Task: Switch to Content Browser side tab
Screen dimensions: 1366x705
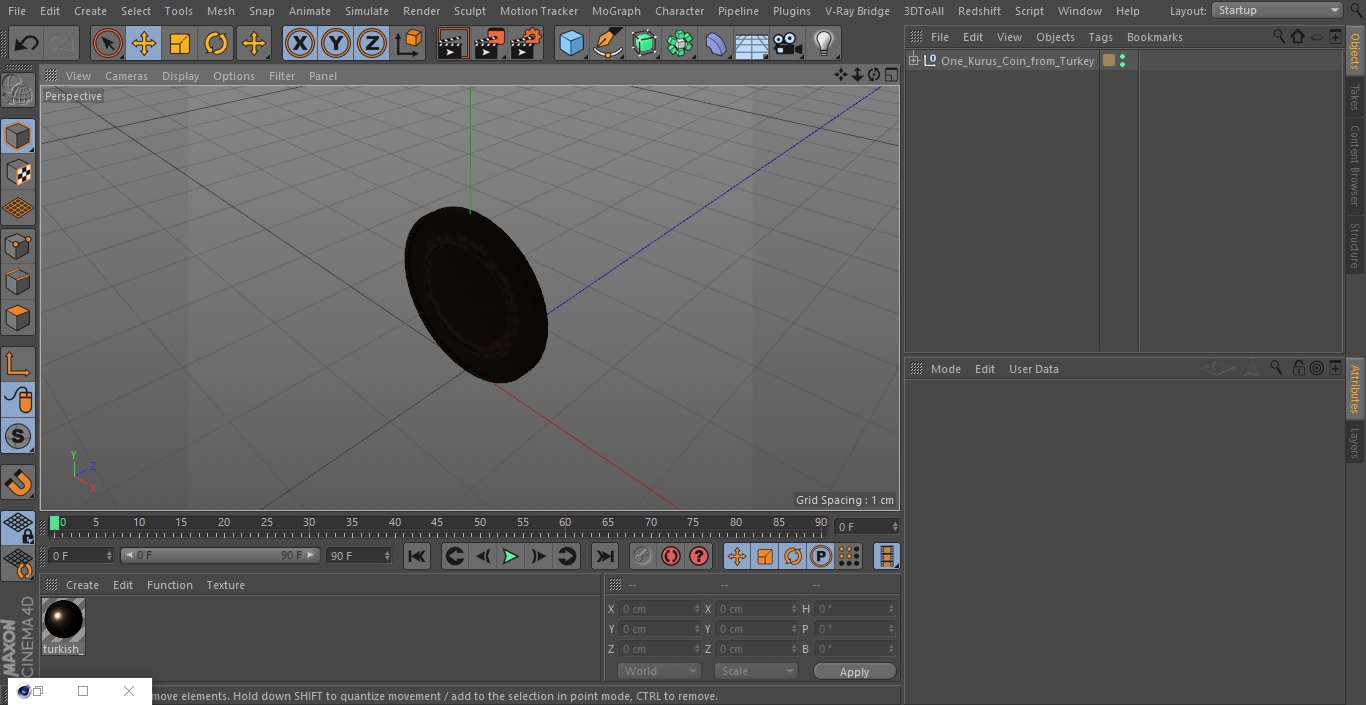Action: tap(1355, 166)
